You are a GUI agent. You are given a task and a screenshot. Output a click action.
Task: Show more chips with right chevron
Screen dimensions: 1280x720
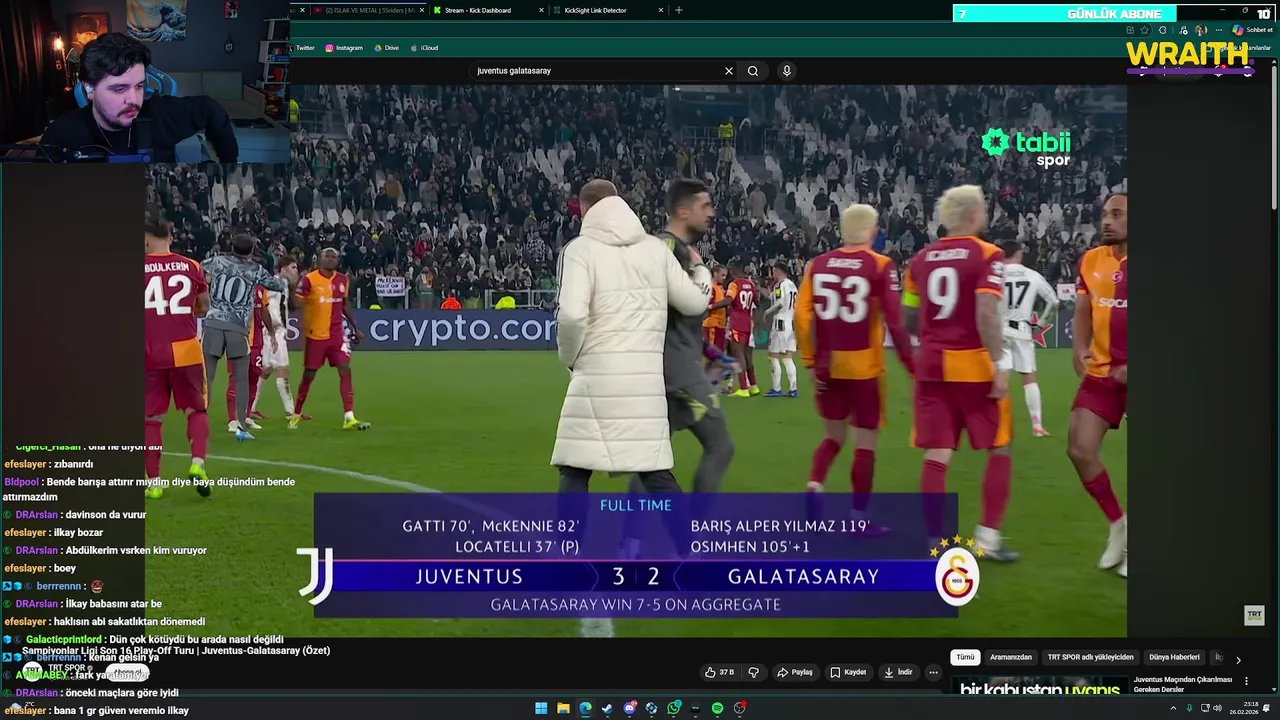[1238, 660]
